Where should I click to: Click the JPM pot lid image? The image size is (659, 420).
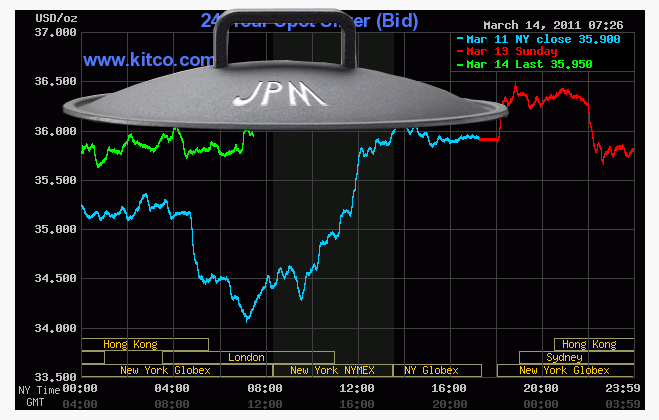click(x=285, y=70)
